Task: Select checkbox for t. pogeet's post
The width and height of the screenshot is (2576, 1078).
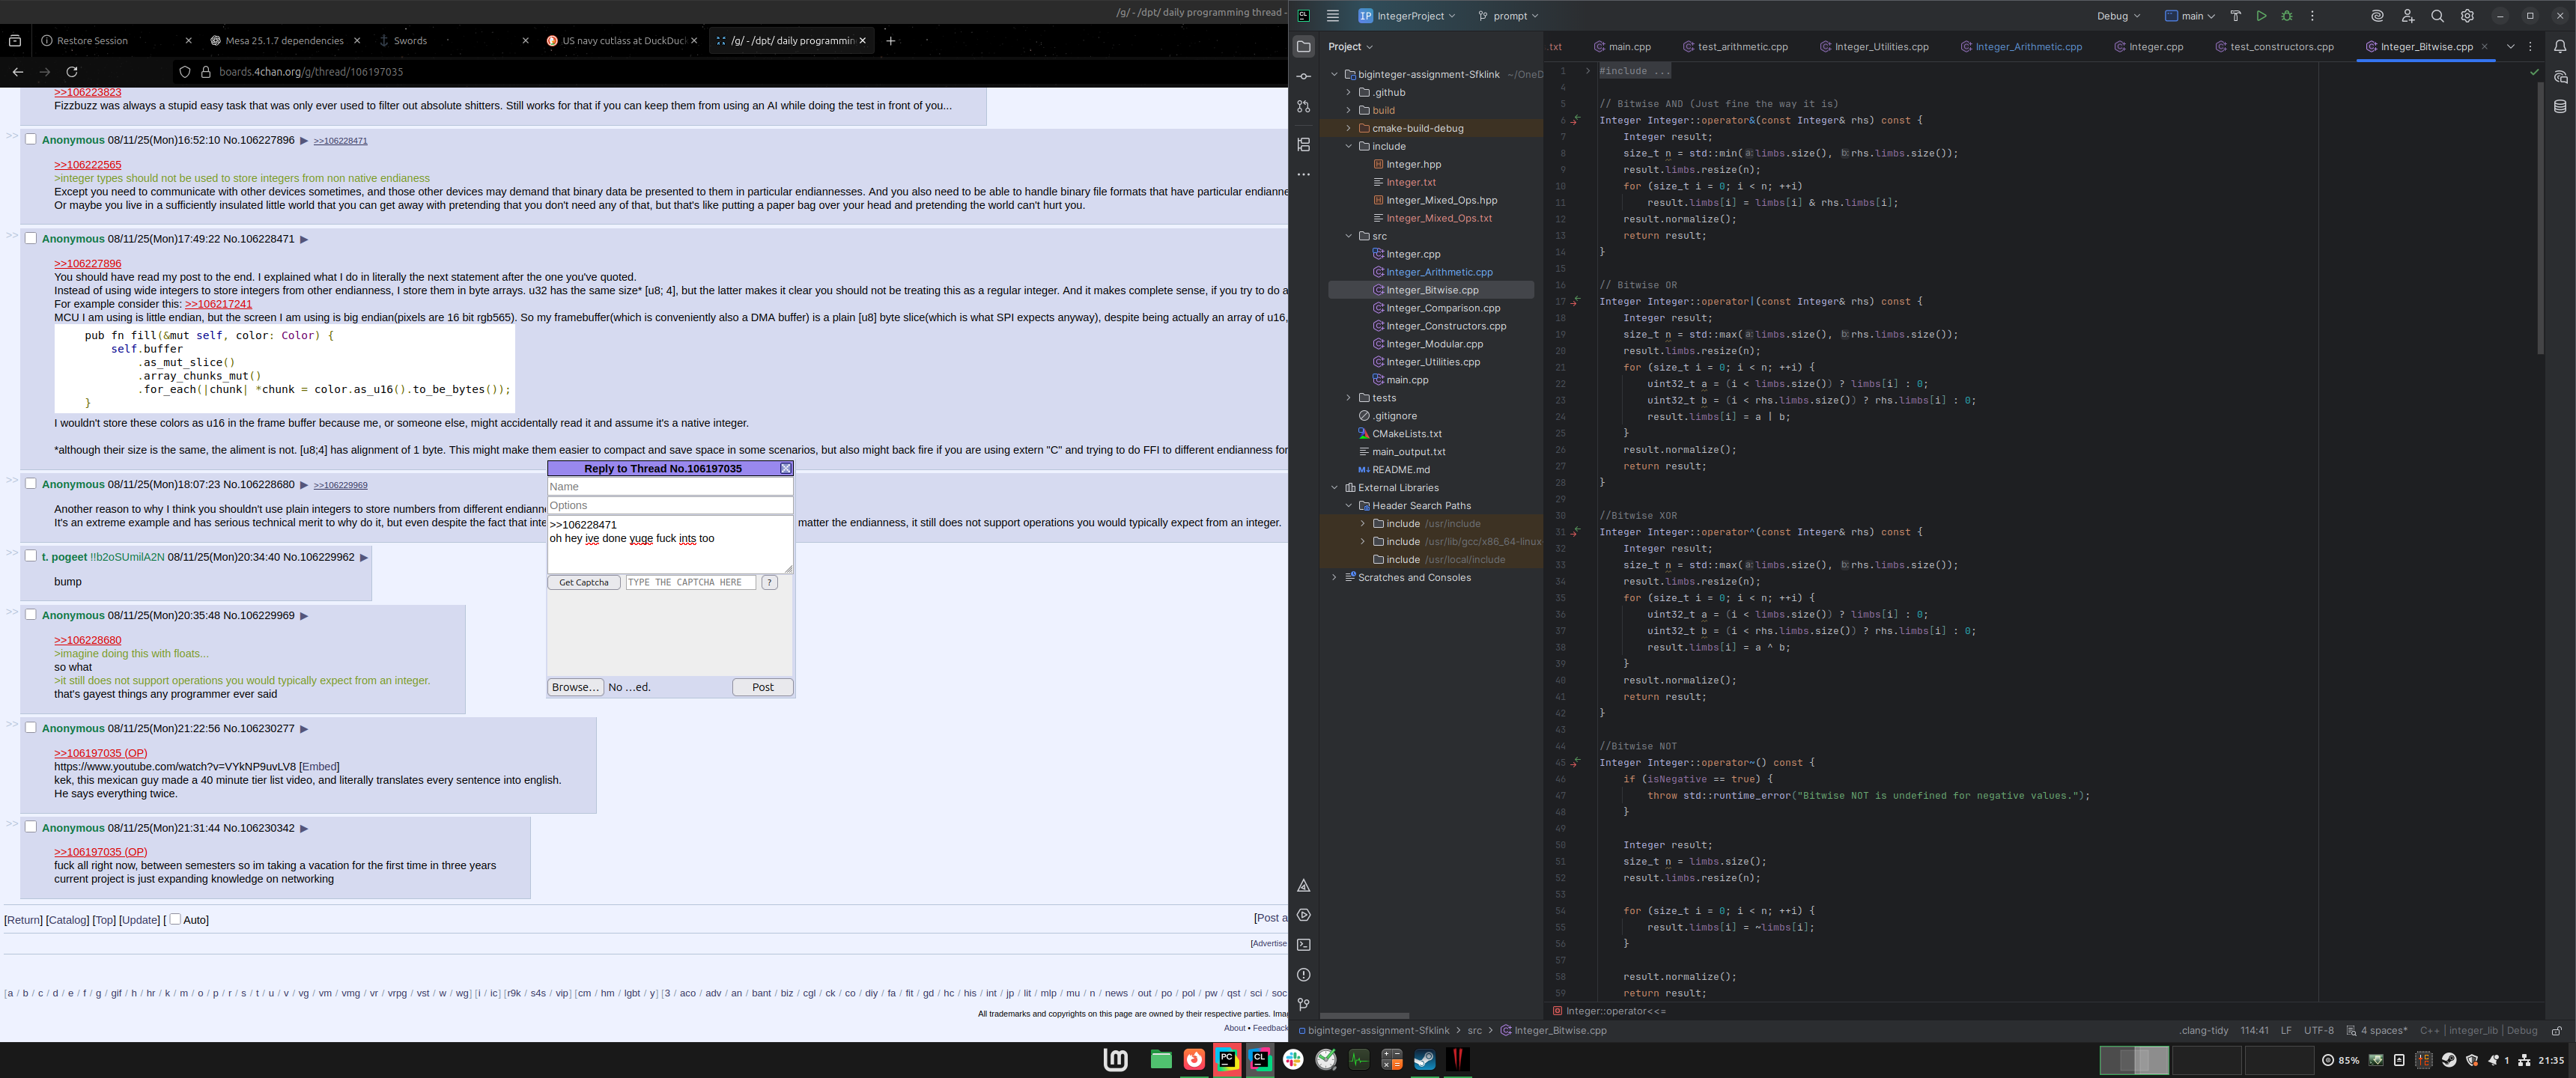Action: pos(31,556)
